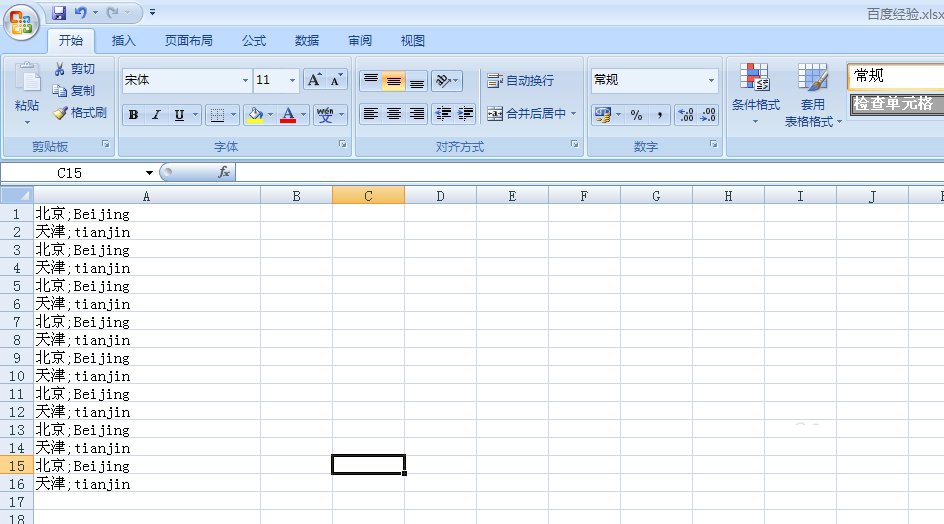The width and height of the screenshot is (944, 524).
Task: Expand the number format dropdown (常规)
Action: tap(711, 80)
